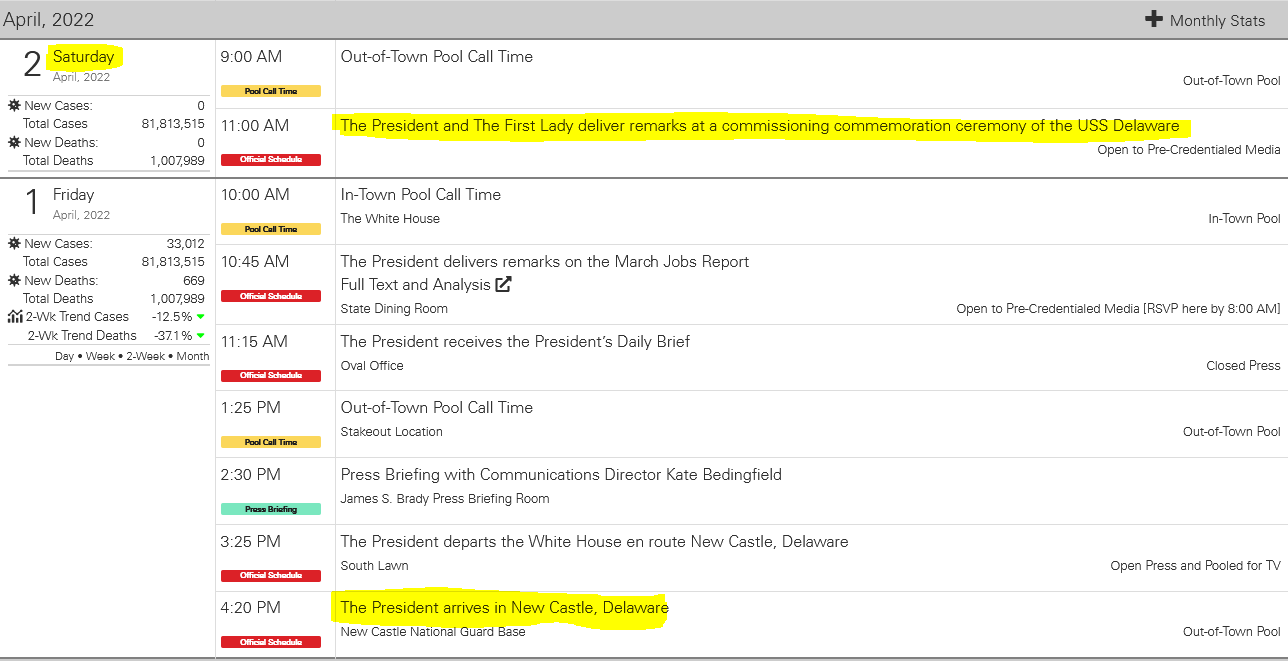
Task: Click the Official Schedule badge under 4:20 PM
Action: pos(271,642)
